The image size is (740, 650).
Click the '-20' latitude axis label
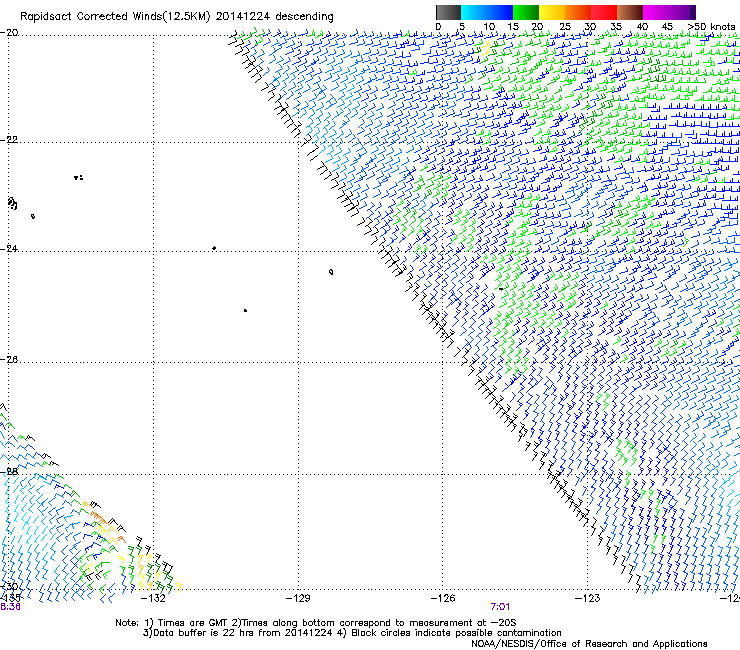9,33
